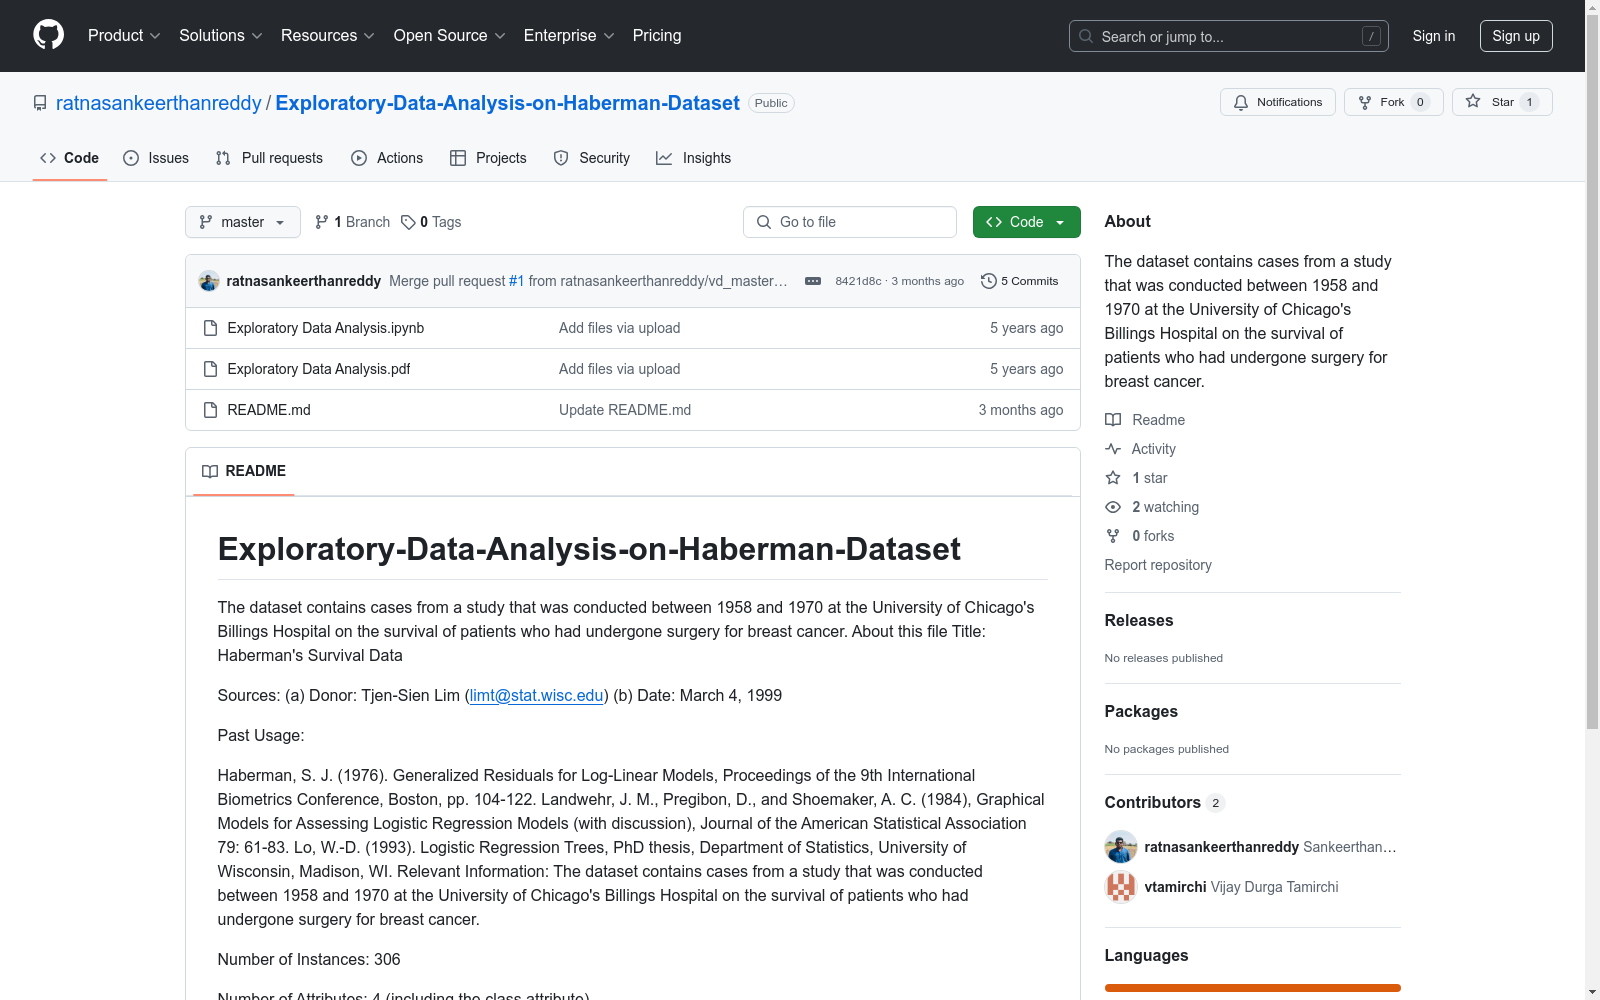Click the fork icon beside 0 forks
This screenshot has height=1000, width=1600.
pyautogui.click(x=1113, y=536)
